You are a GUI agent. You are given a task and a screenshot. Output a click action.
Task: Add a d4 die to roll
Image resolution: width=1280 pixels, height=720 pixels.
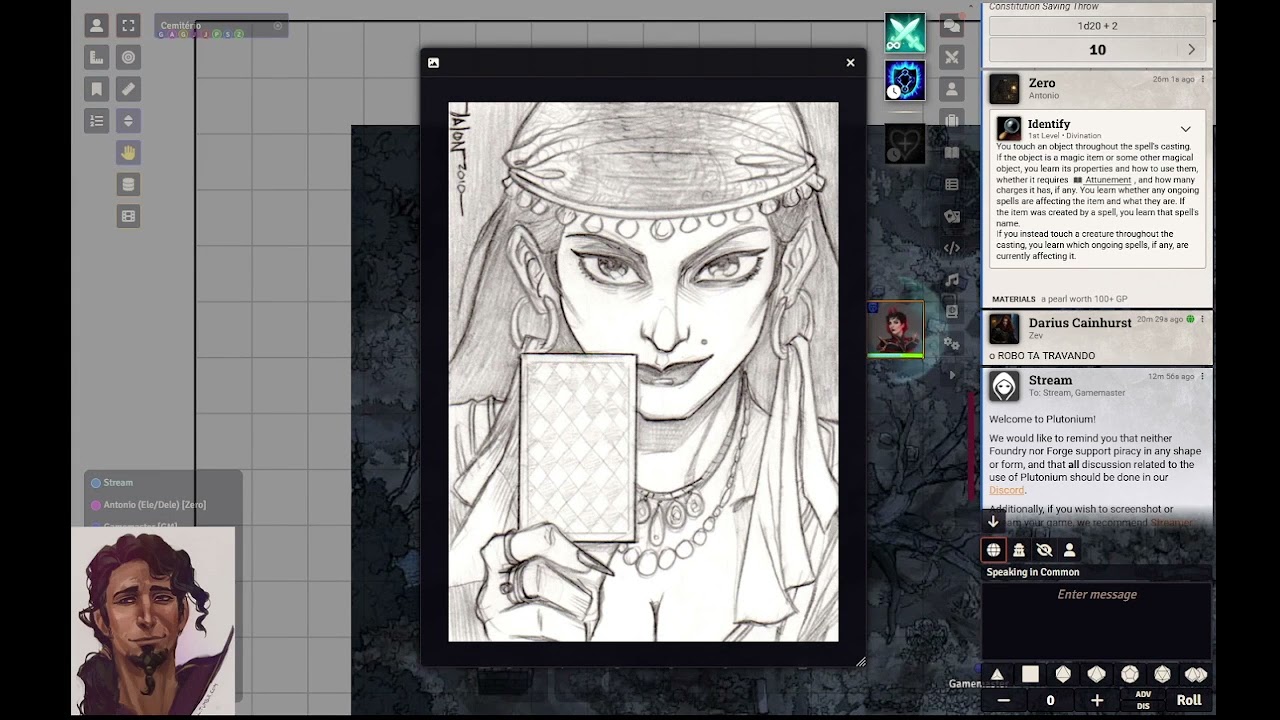tap(997, 675)
